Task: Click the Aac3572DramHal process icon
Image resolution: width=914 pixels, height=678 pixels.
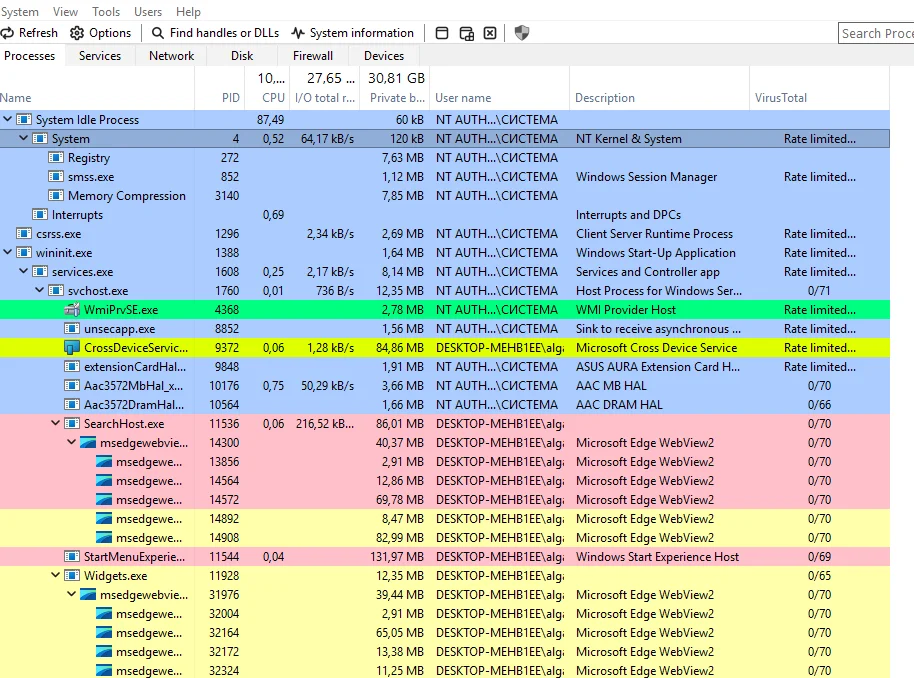Action: coord(72,405)
